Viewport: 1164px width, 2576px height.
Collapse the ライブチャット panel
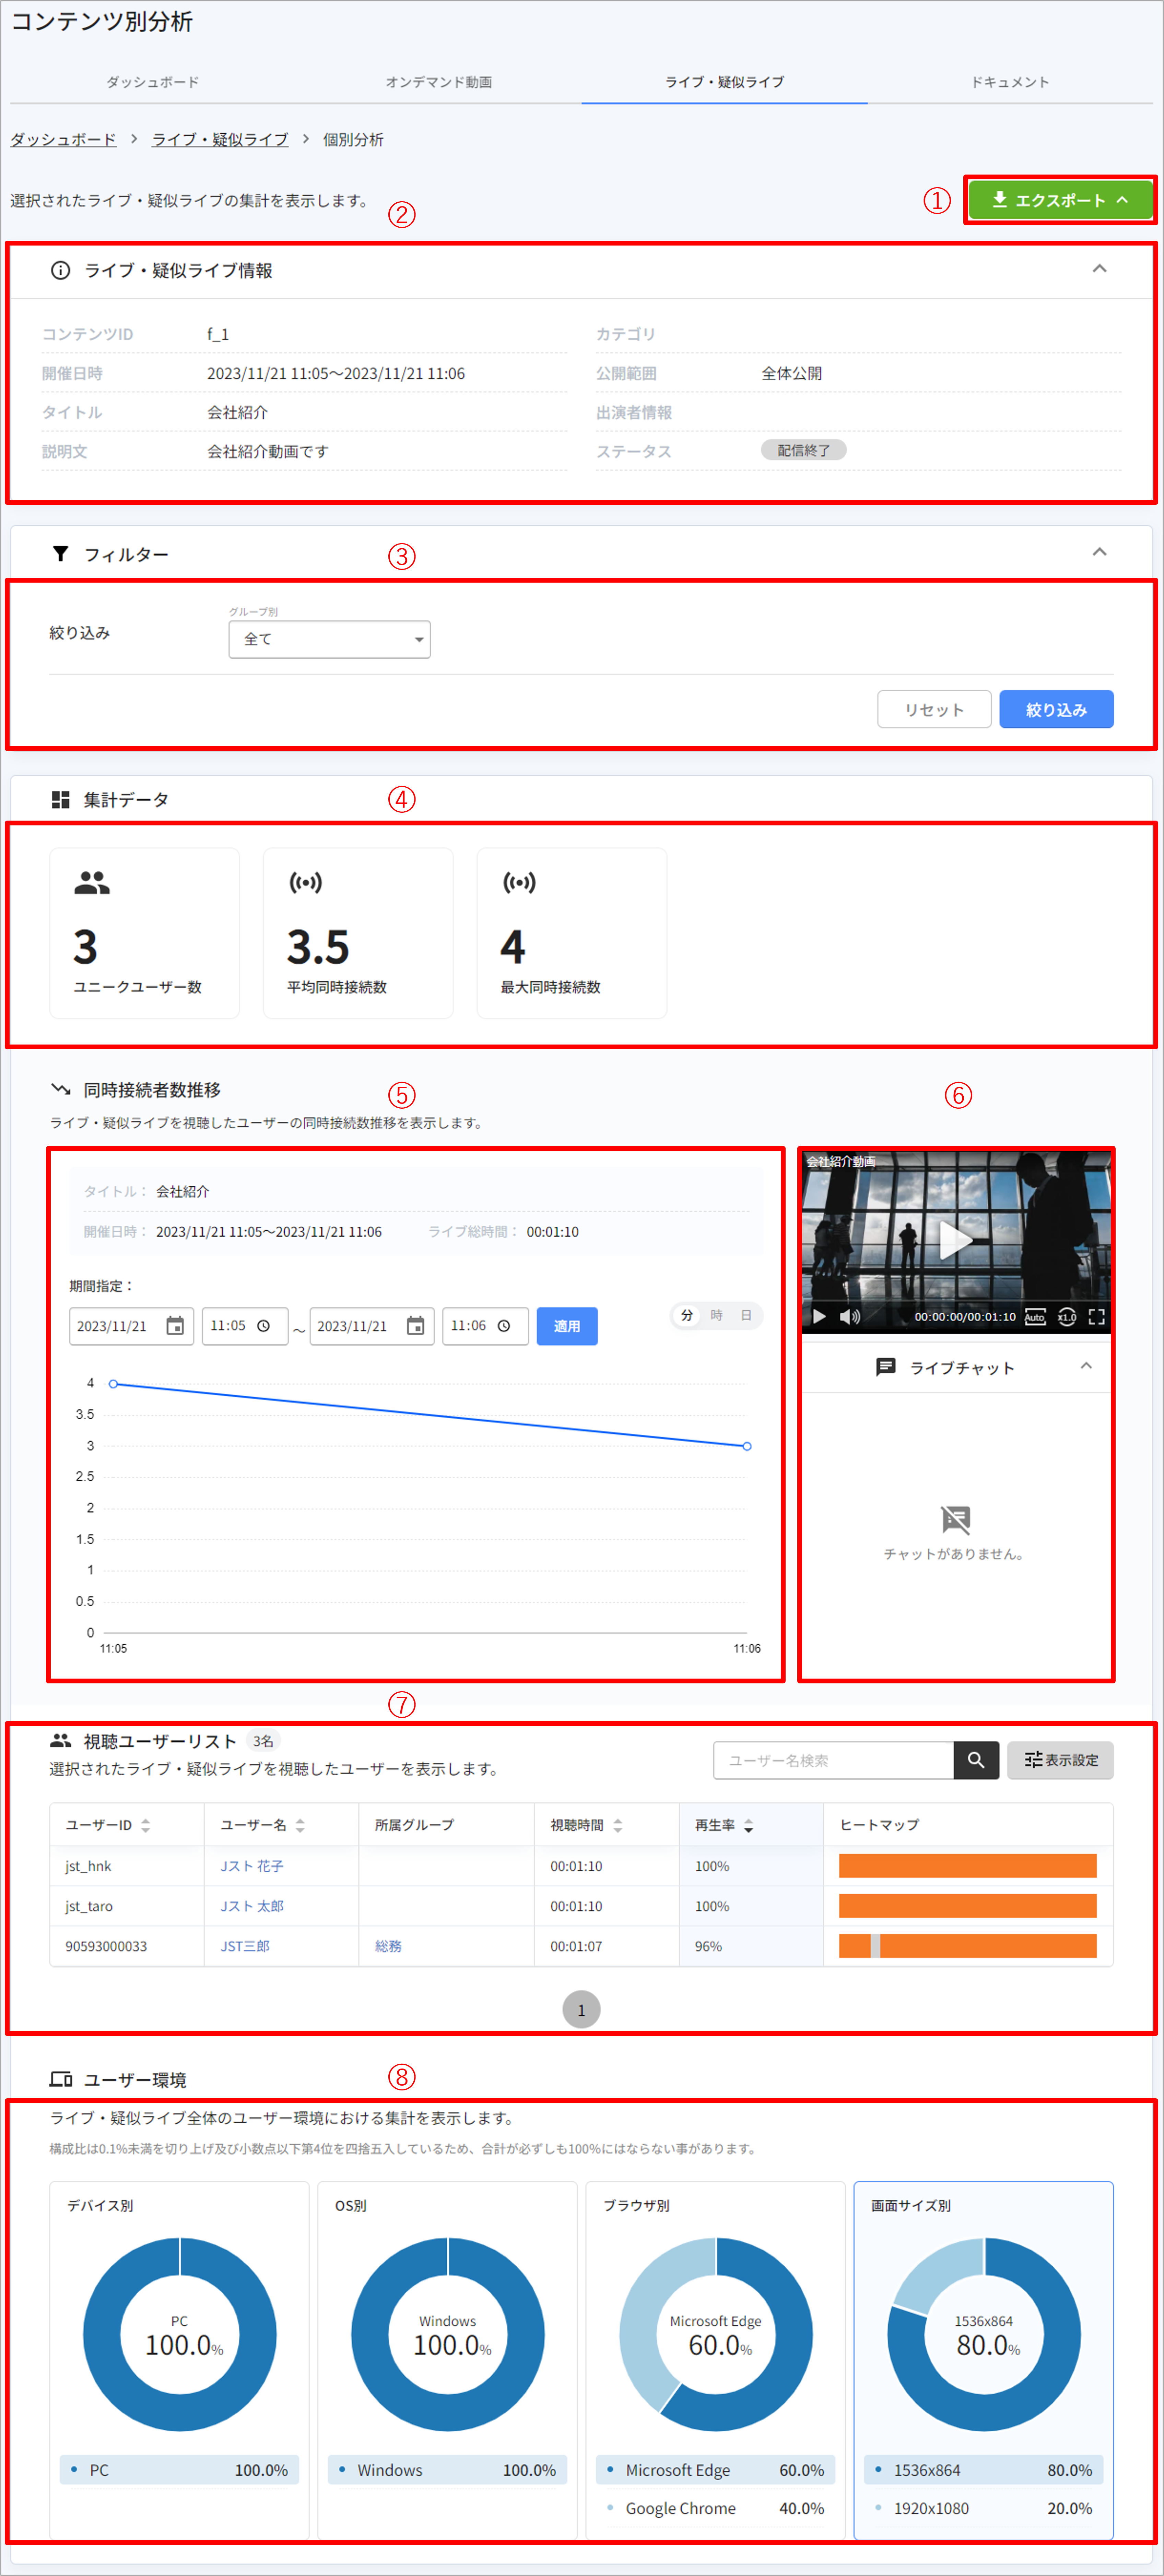(x=1086, y=1366)
